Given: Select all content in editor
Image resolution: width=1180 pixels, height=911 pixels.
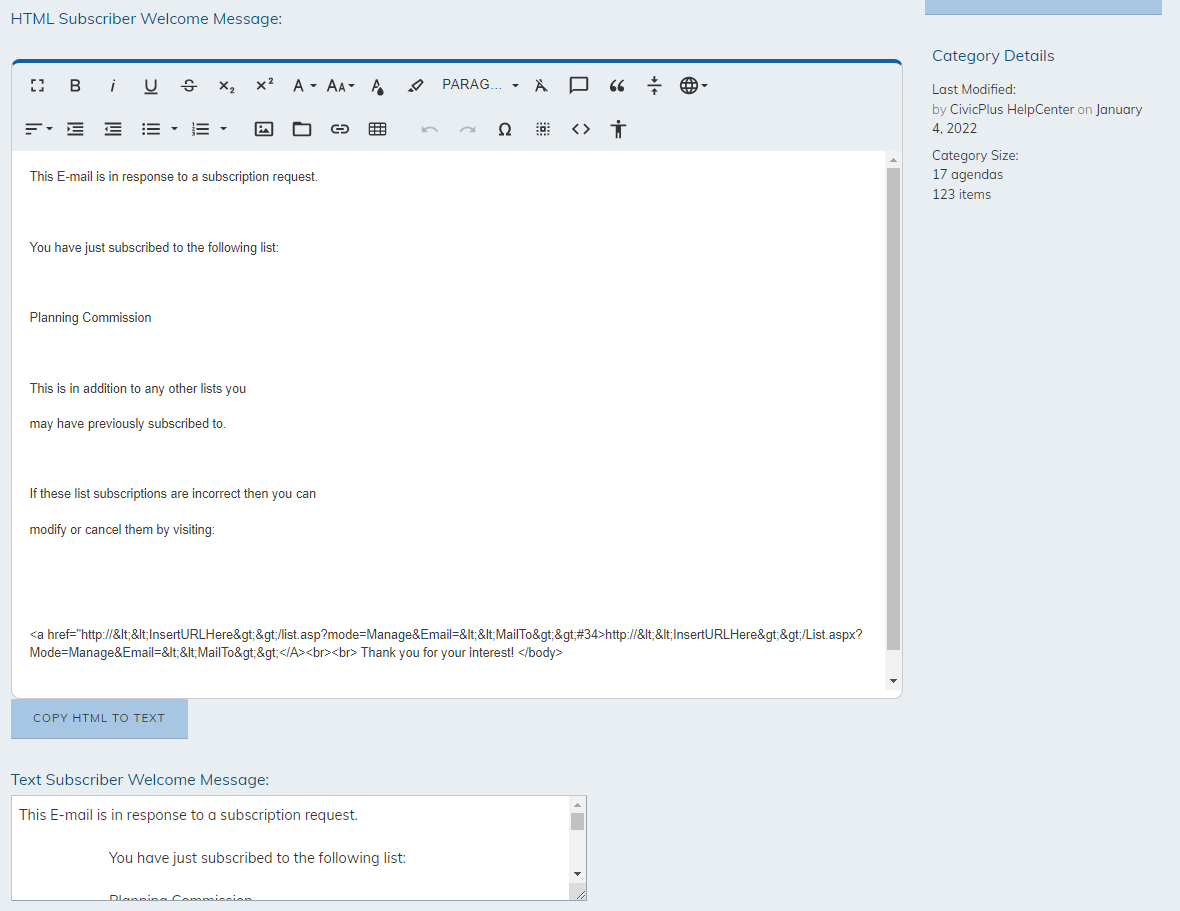Looking at the screenshot, I should click(x=543, y=129).
